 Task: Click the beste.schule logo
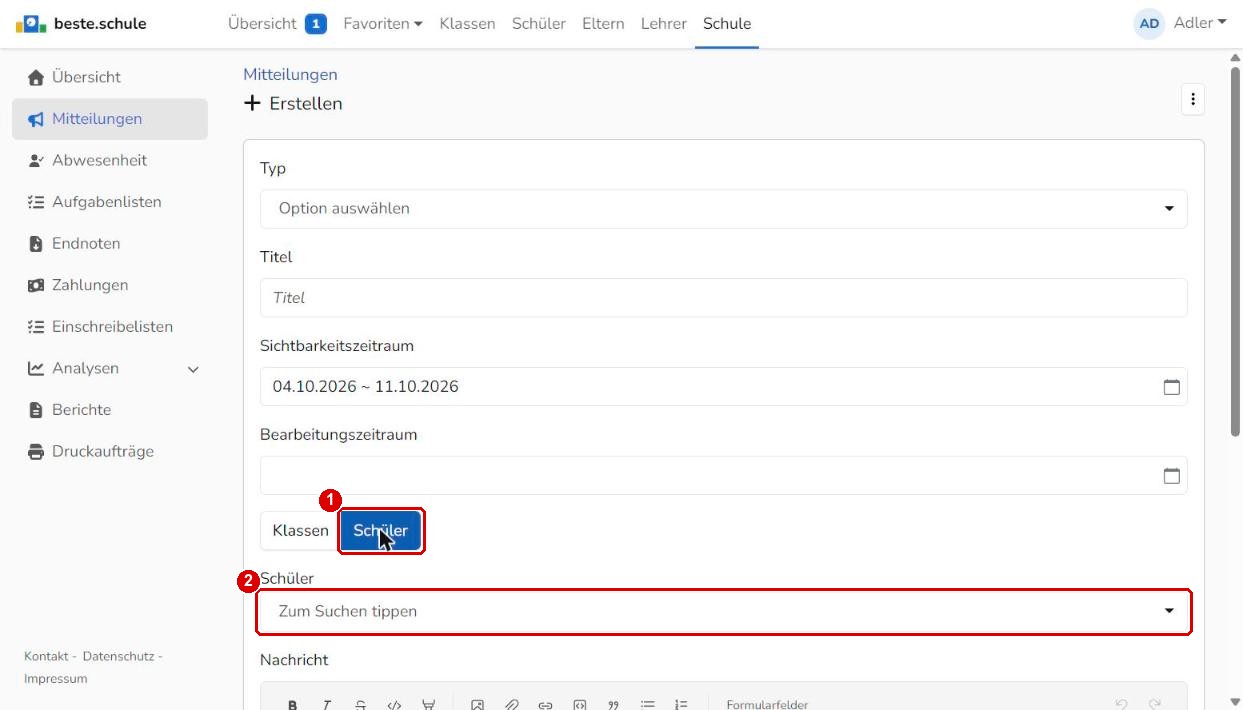pyautogui.click(x=81, y=23)
